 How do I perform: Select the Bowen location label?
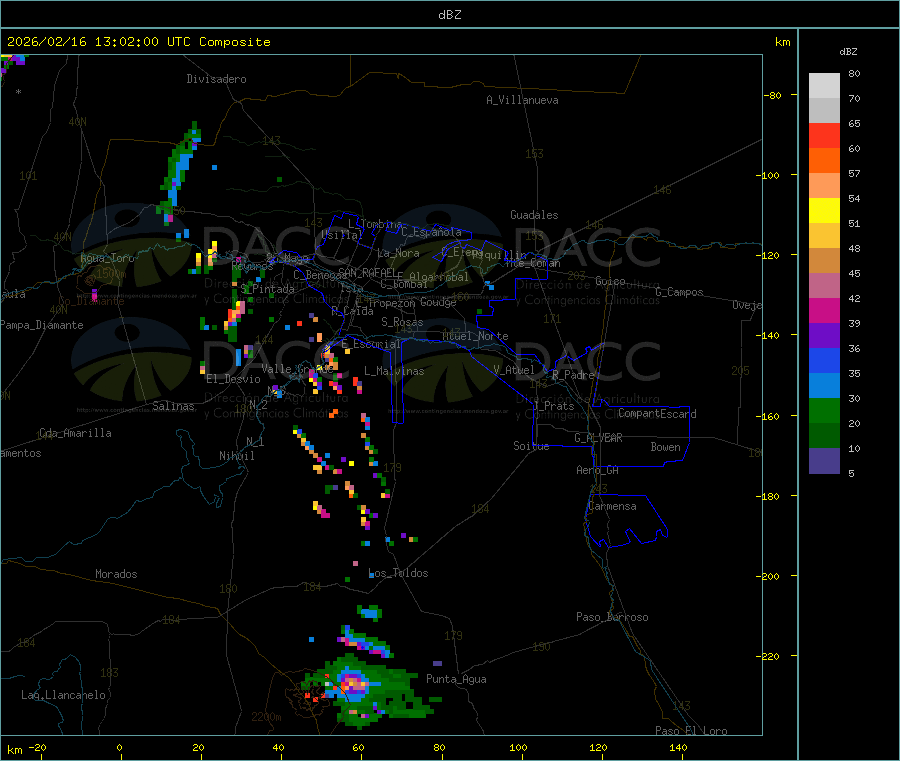[665, 447]
